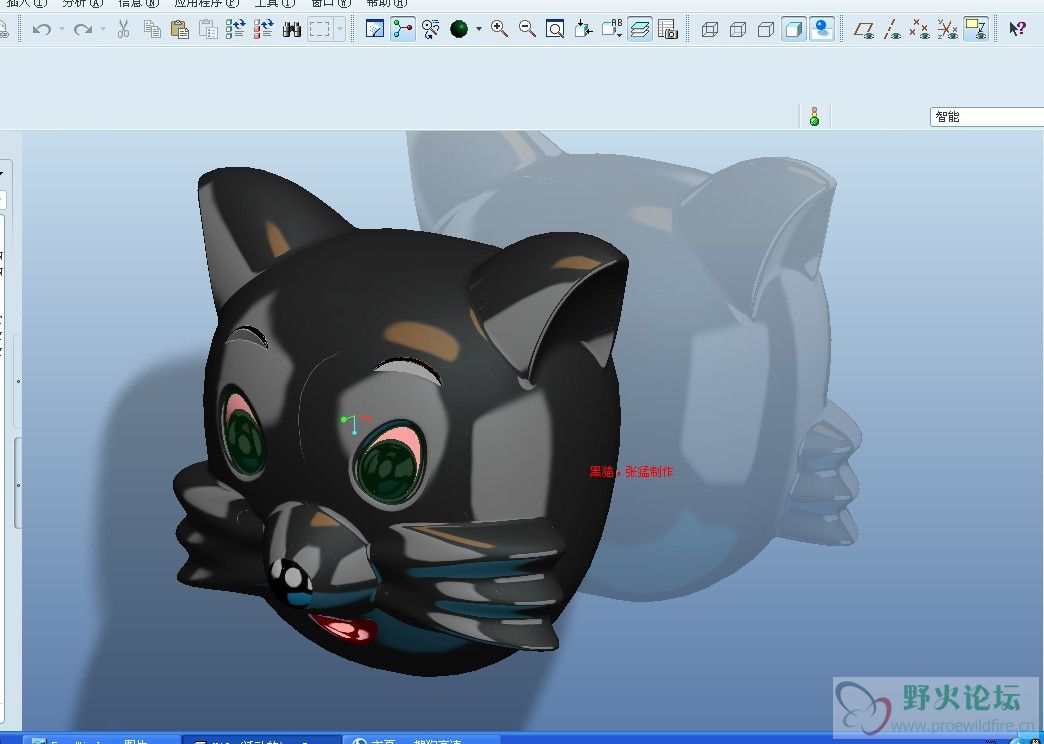Click the Reorient view icon
This screenshot has width=1044, height=744.
pos(583,29)
